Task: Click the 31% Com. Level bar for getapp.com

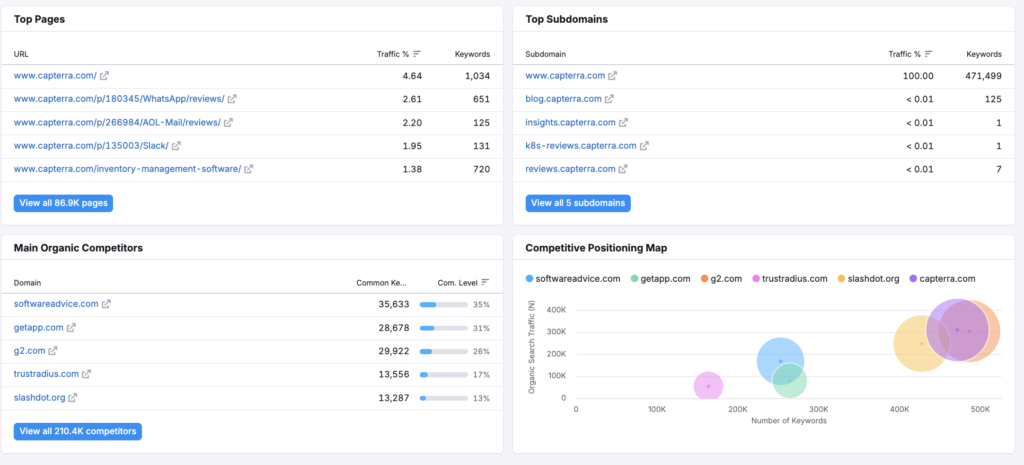Action: pyautogui.click(x=443, y=328)
